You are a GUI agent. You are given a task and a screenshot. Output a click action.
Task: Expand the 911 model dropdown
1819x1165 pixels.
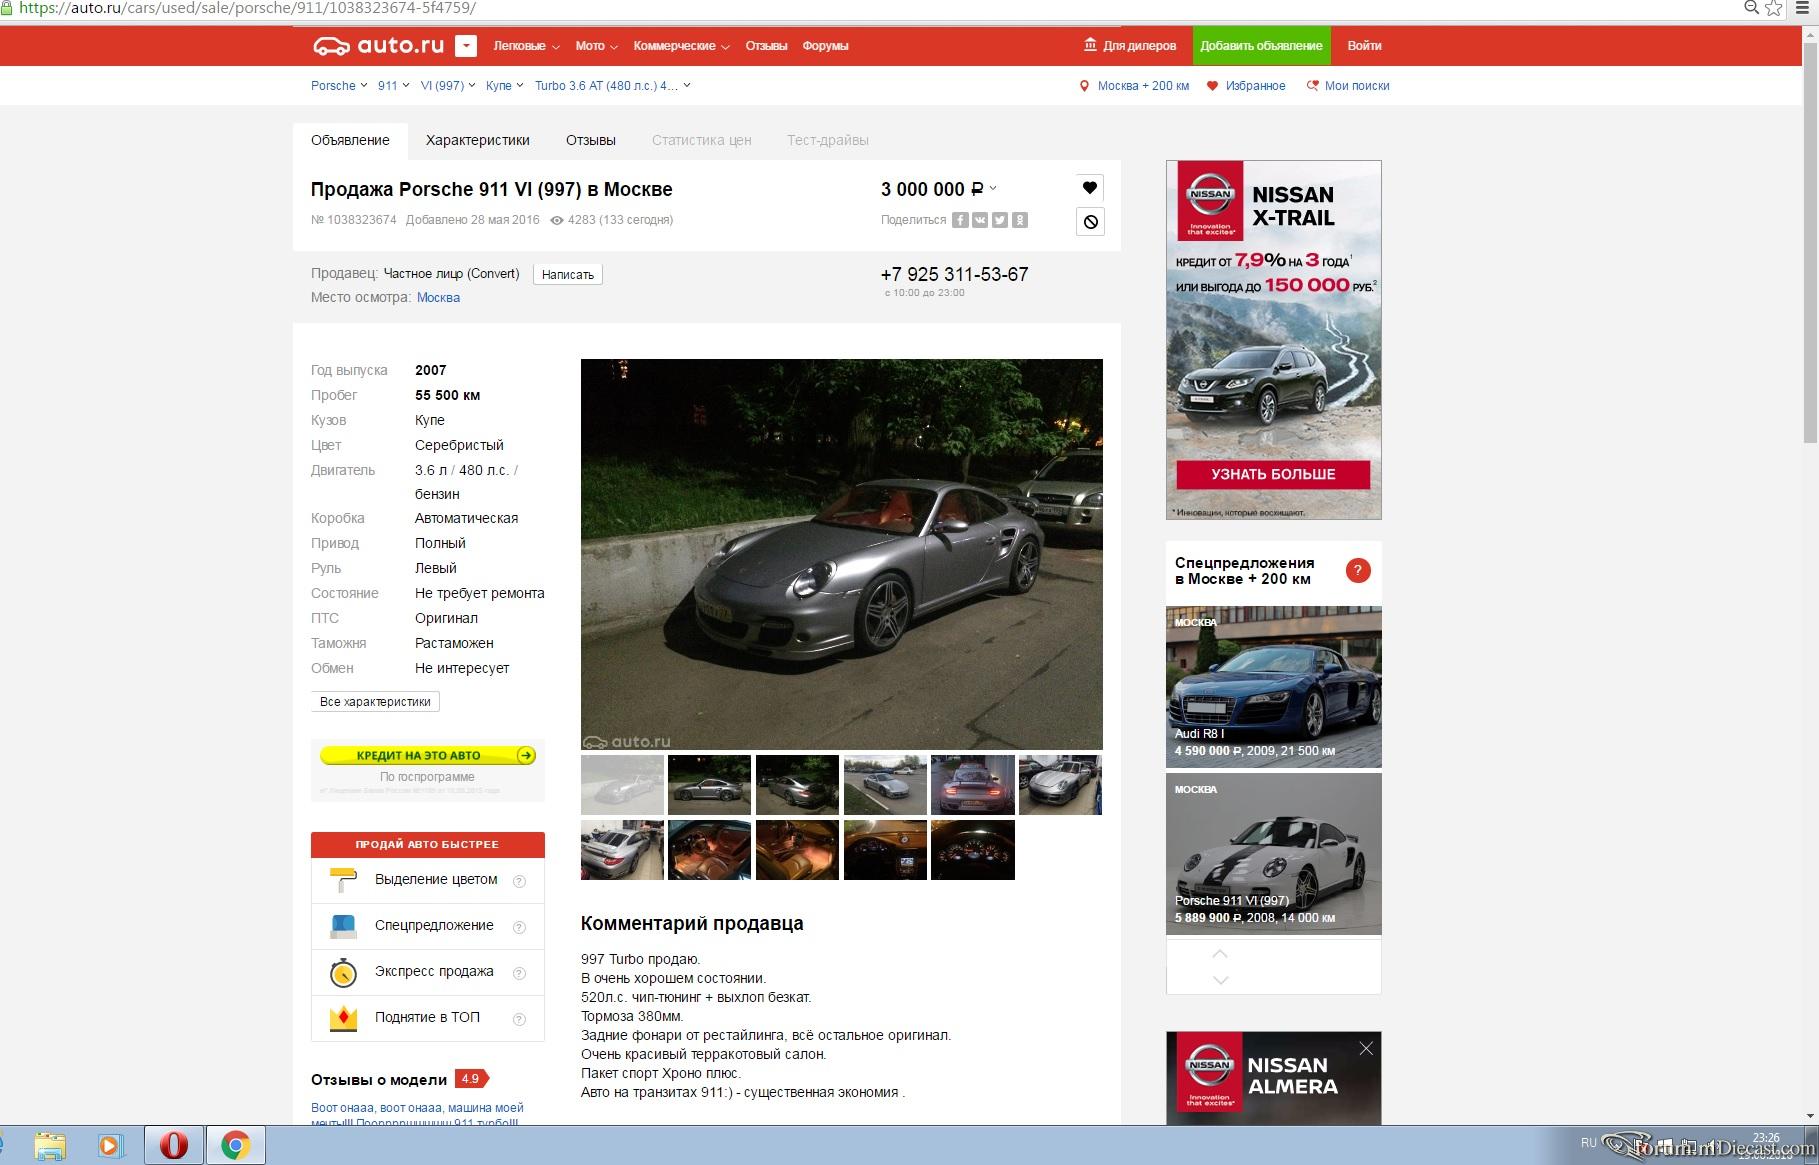(393, 86)
